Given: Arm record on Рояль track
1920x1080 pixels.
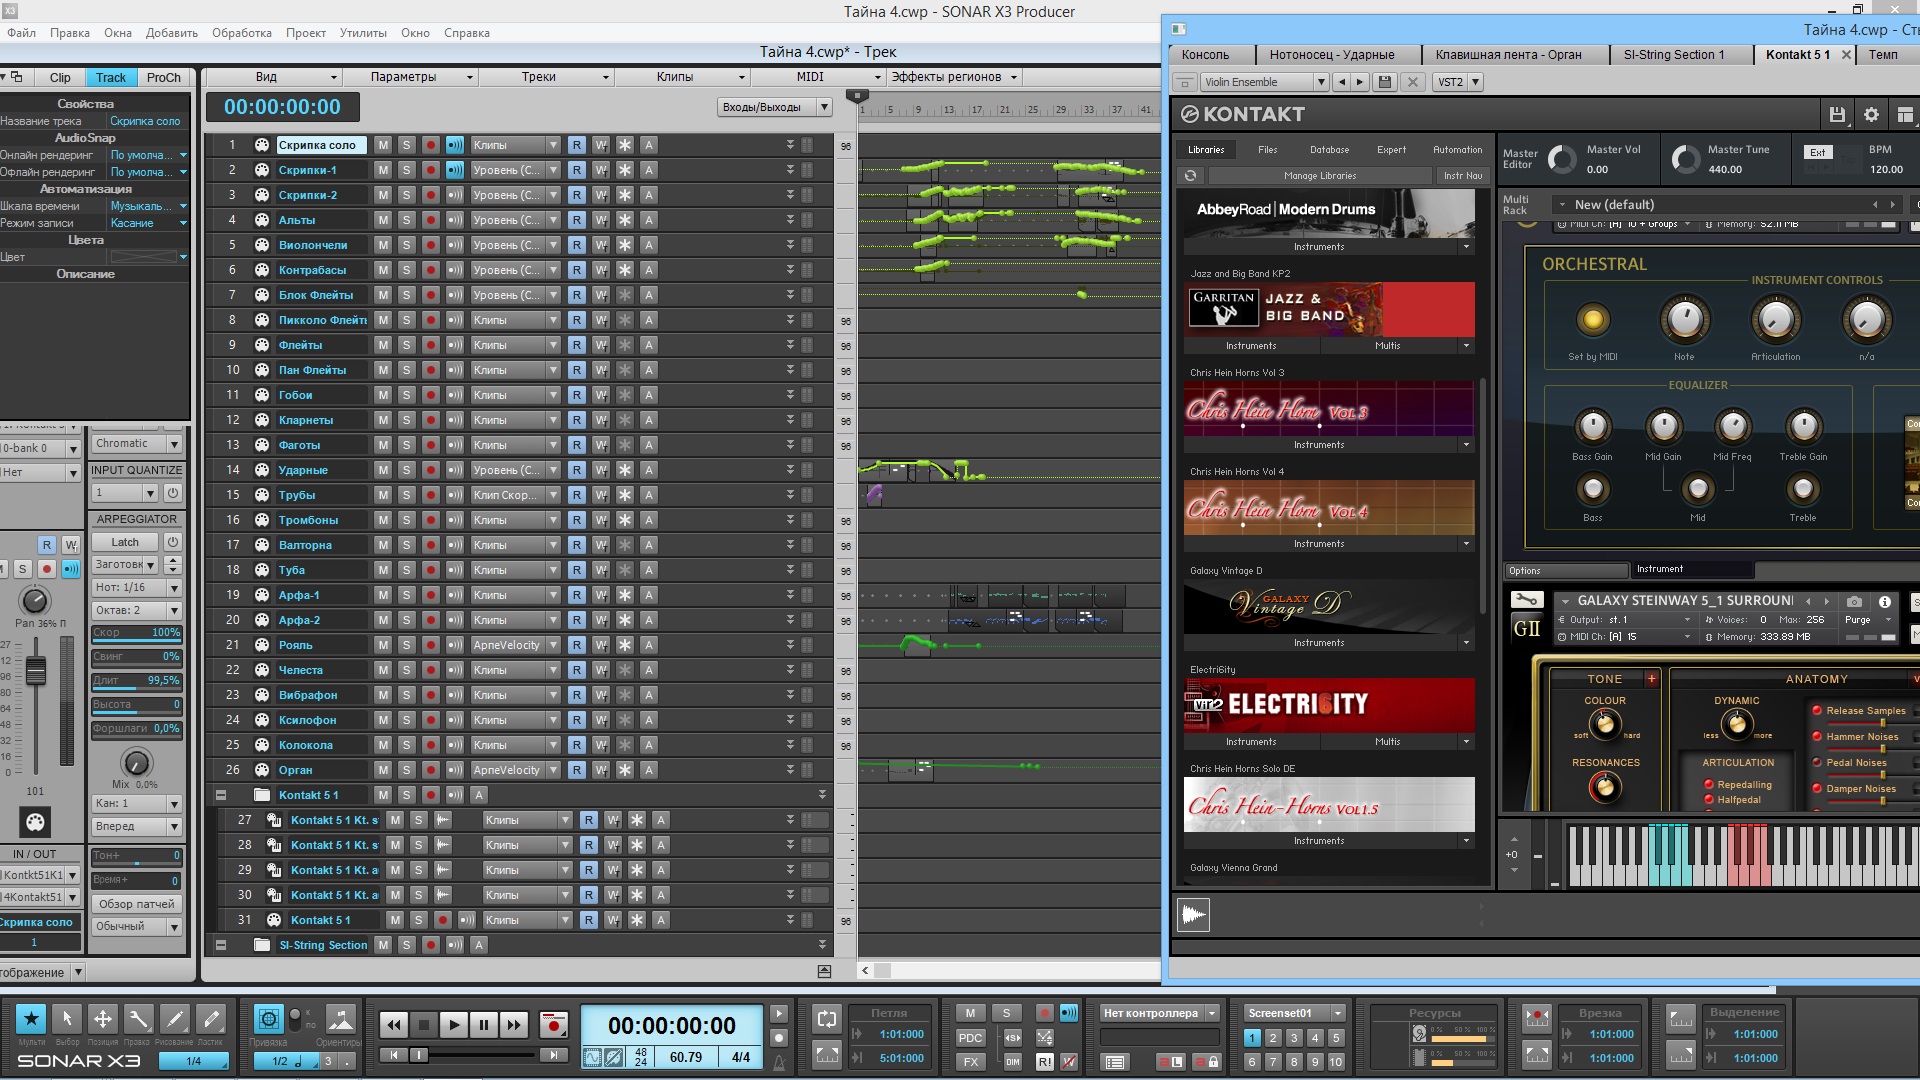Looking at the screenshot, I should pos(431,645).
